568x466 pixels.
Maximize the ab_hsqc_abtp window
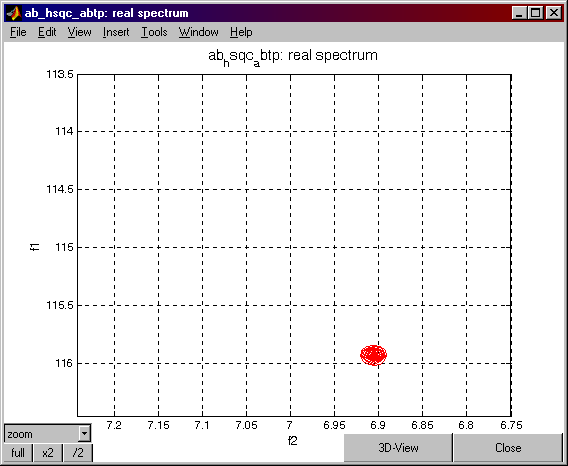[536, 13]
